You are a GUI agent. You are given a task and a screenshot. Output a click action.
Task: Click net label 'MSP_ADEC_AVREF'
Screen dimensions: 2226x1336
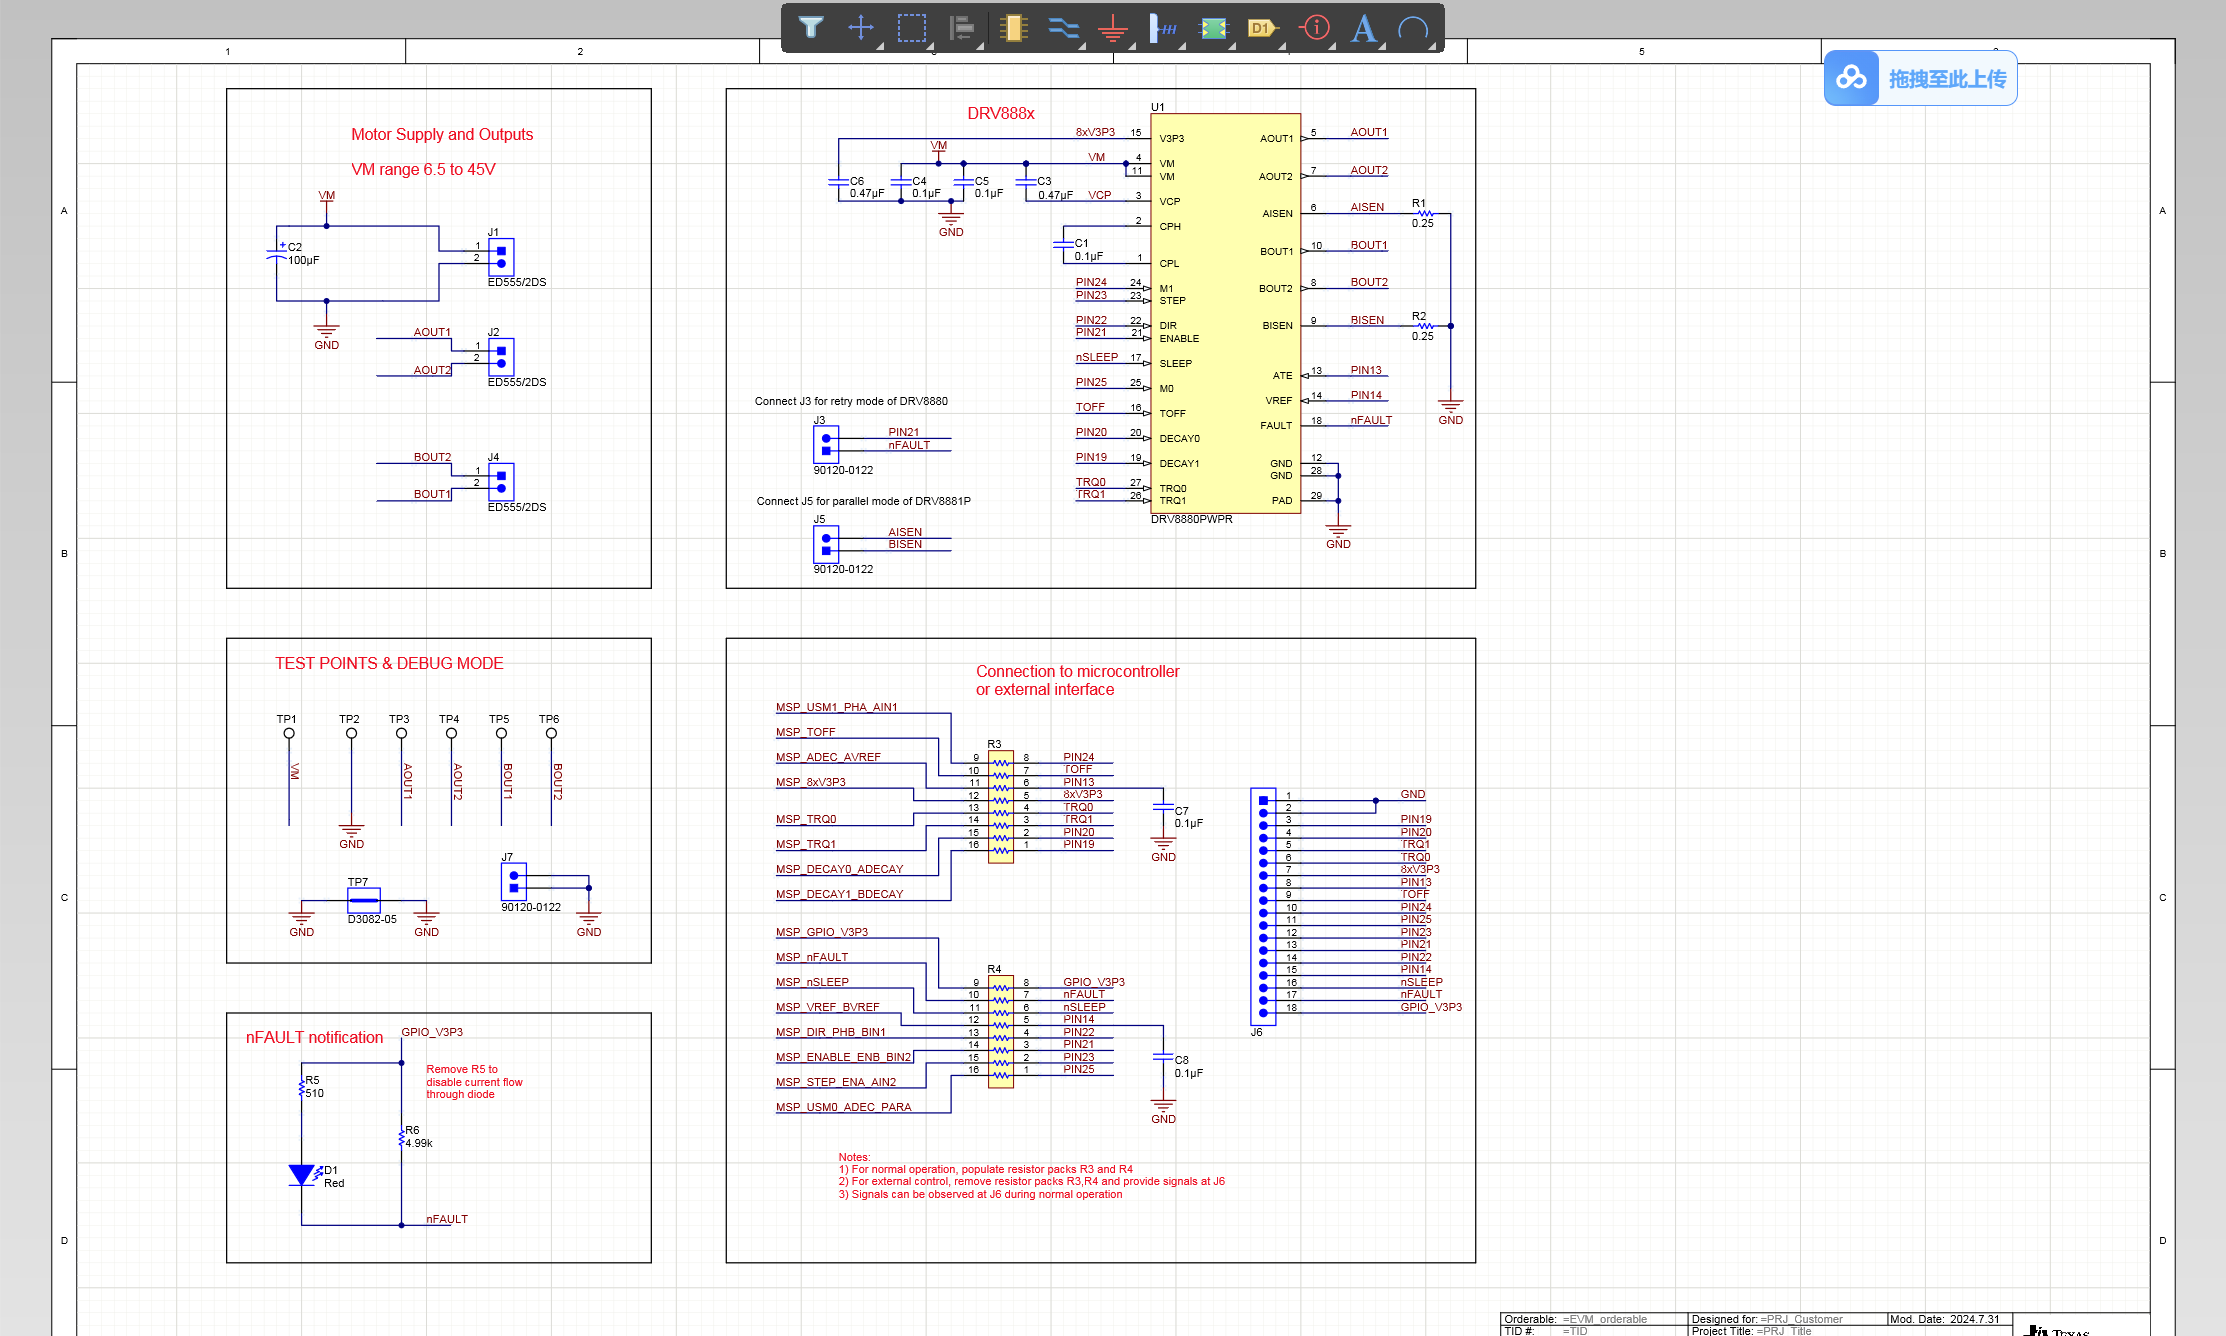(829, 757)
